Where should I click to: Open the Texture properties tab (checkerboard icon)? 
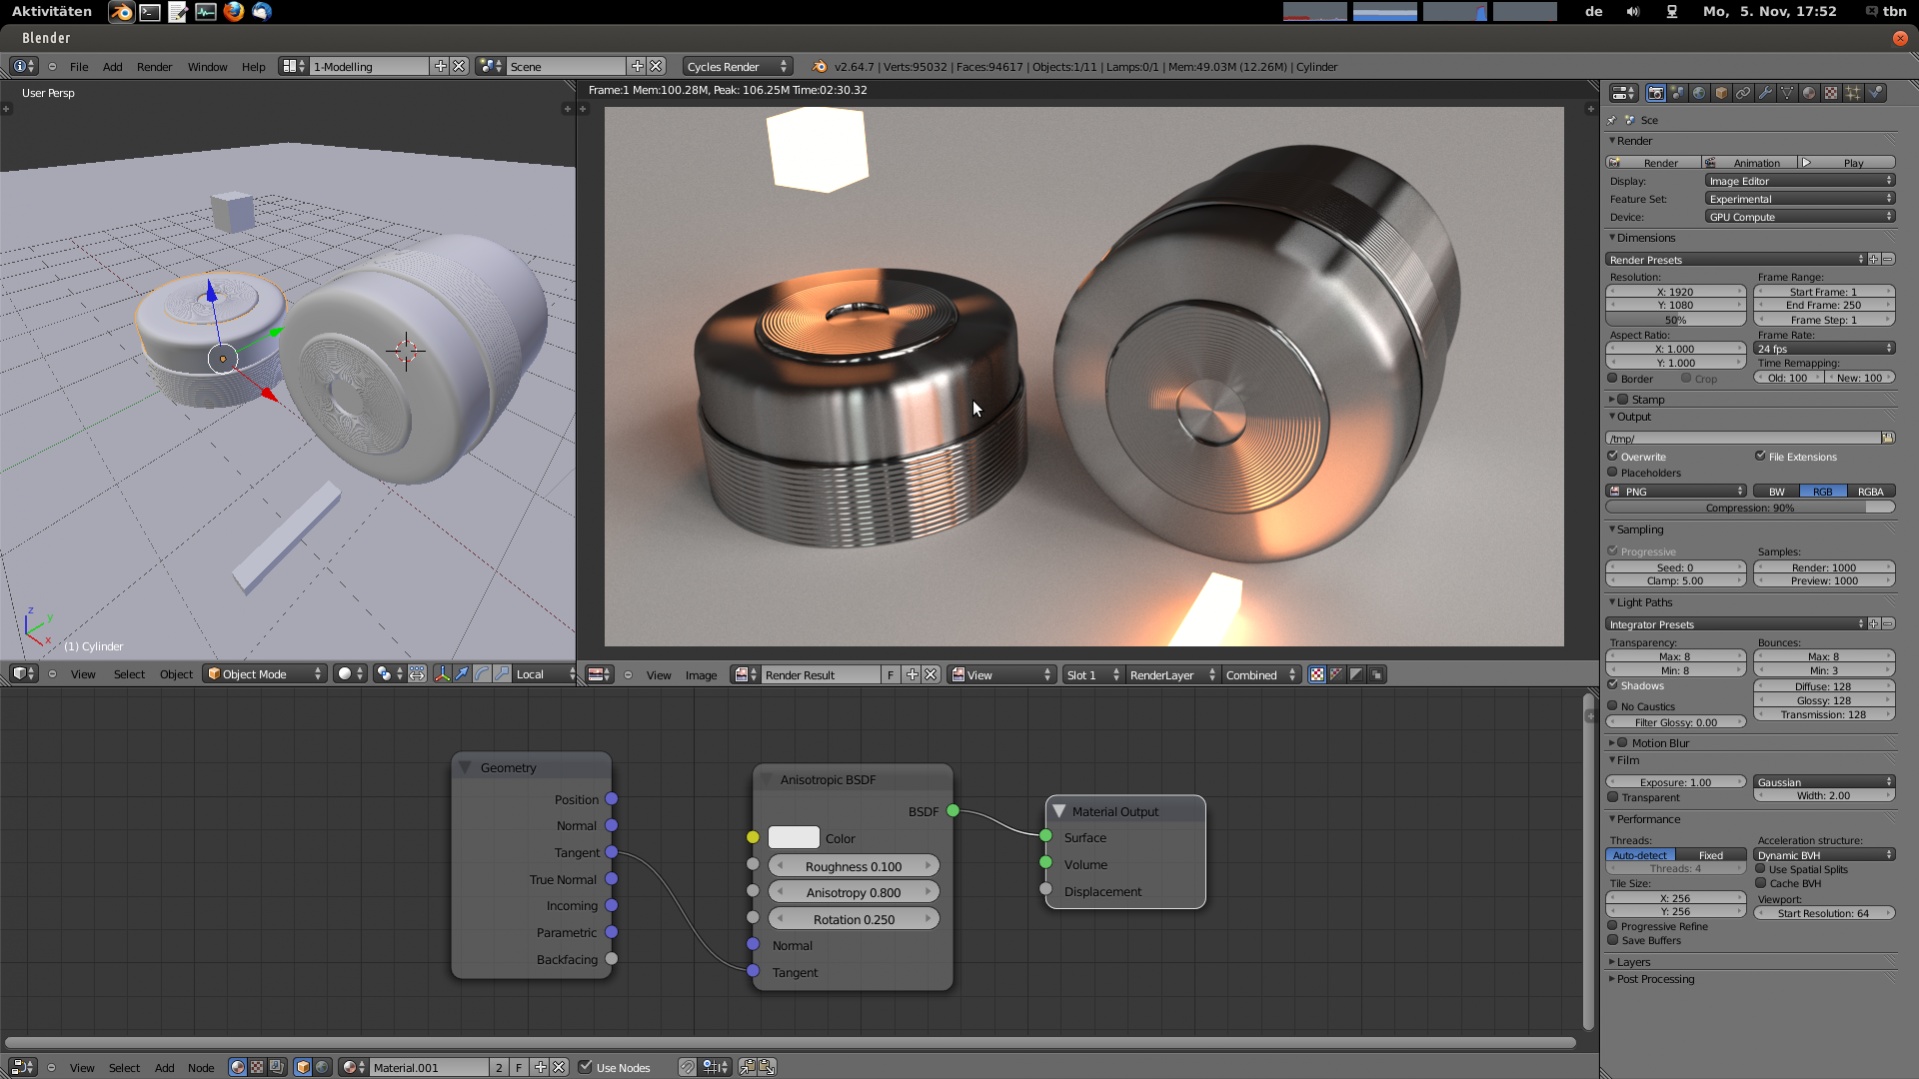[x=1831, y=93]
